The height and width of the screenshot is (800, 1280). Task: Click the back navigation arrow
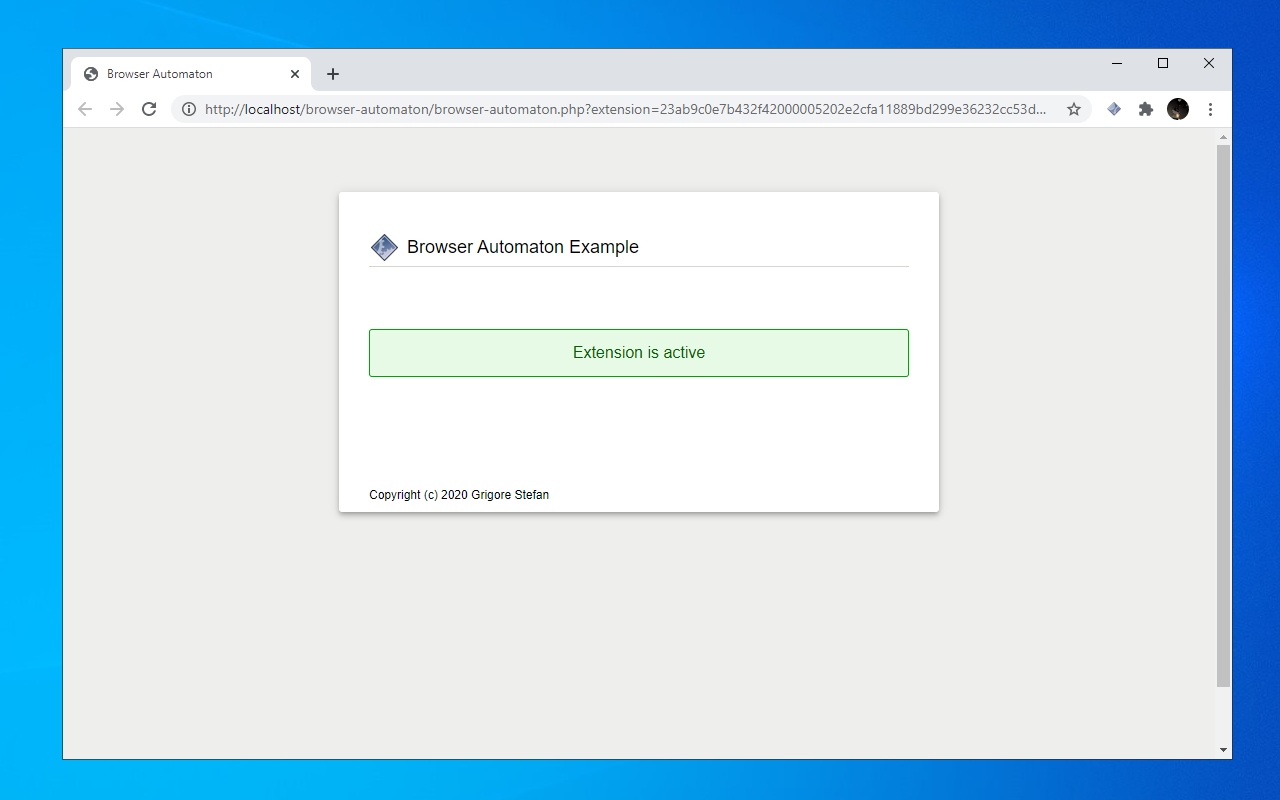pos(85,109)
